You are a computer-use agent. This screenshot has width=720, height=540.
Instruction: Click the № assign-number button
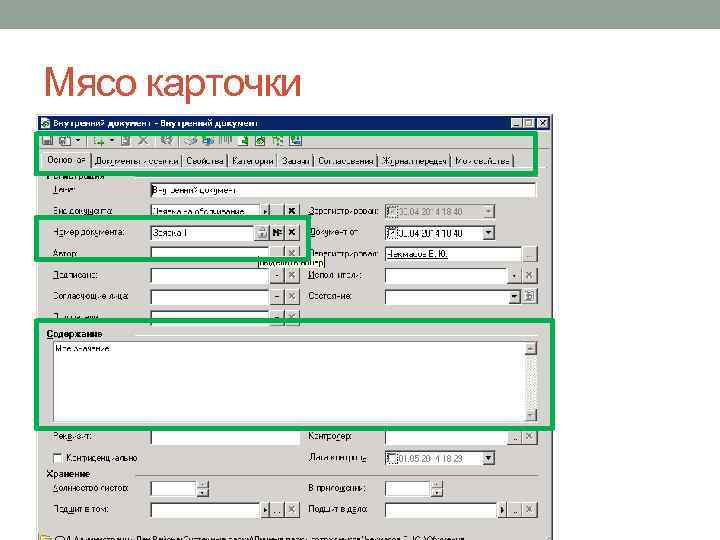point(277,233)
